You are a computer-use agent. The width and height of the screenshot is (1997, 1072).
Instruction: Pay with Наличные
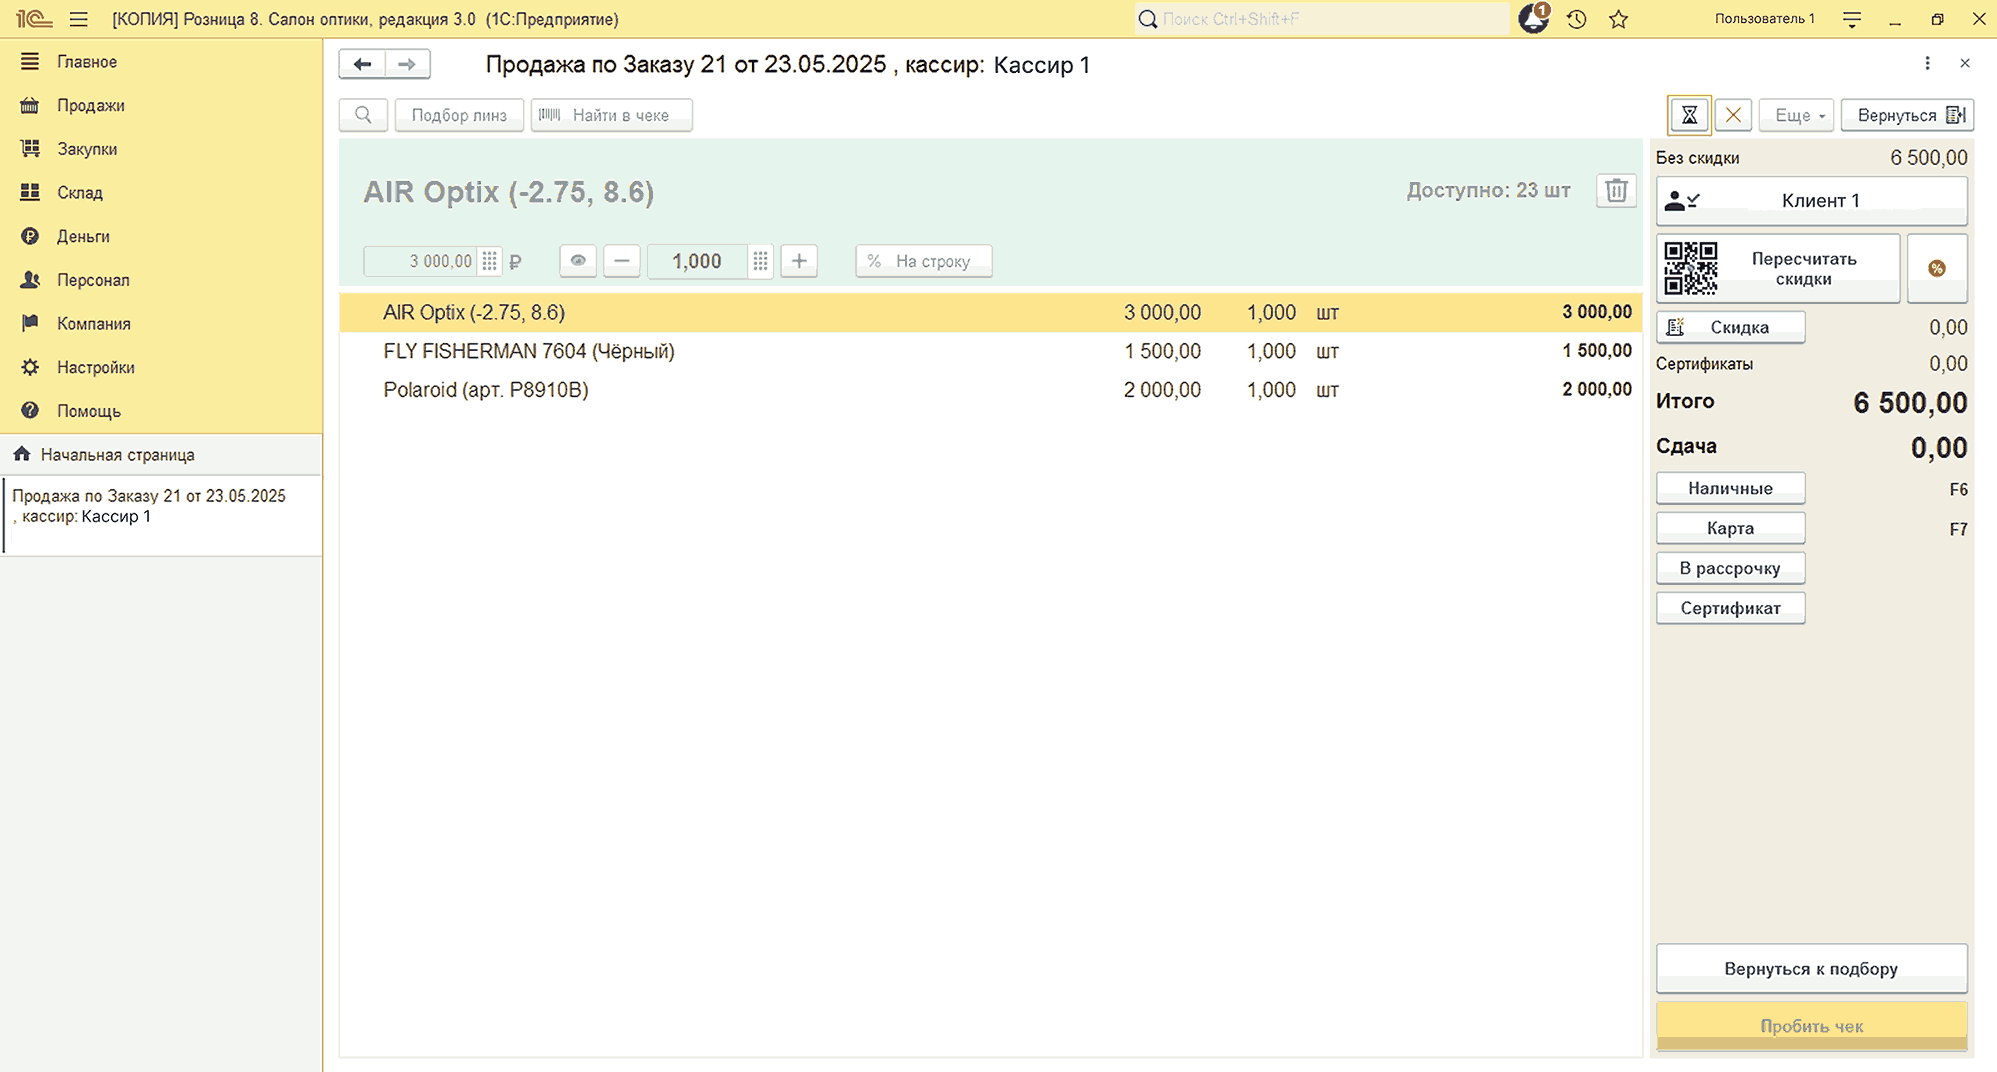(1731, 488)
